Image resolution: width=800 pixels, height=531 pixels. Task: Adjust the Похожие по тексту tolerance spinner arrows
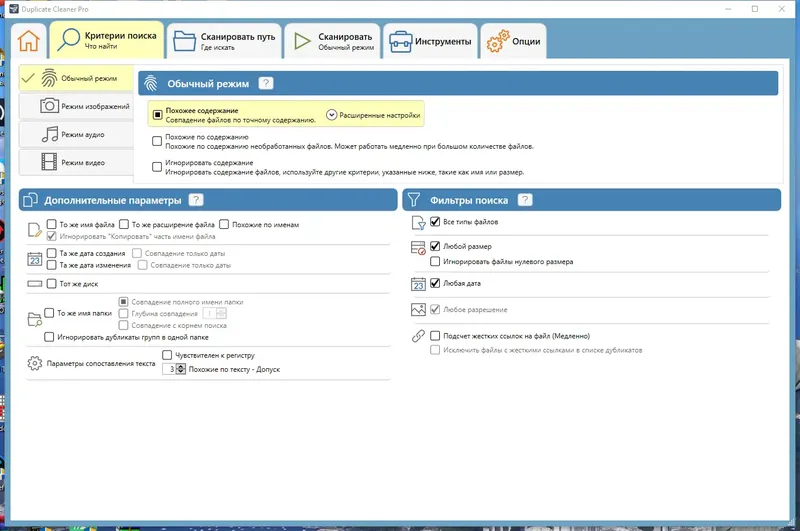pyautogui.click(x=181, y=369)
